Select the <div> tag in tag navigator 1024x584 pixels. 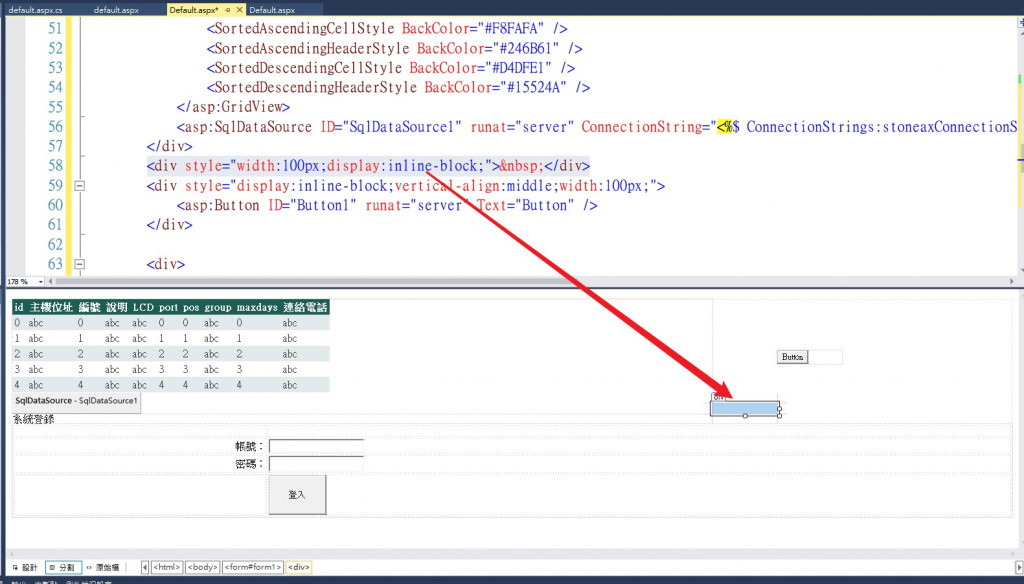click(x=298, y=567)
